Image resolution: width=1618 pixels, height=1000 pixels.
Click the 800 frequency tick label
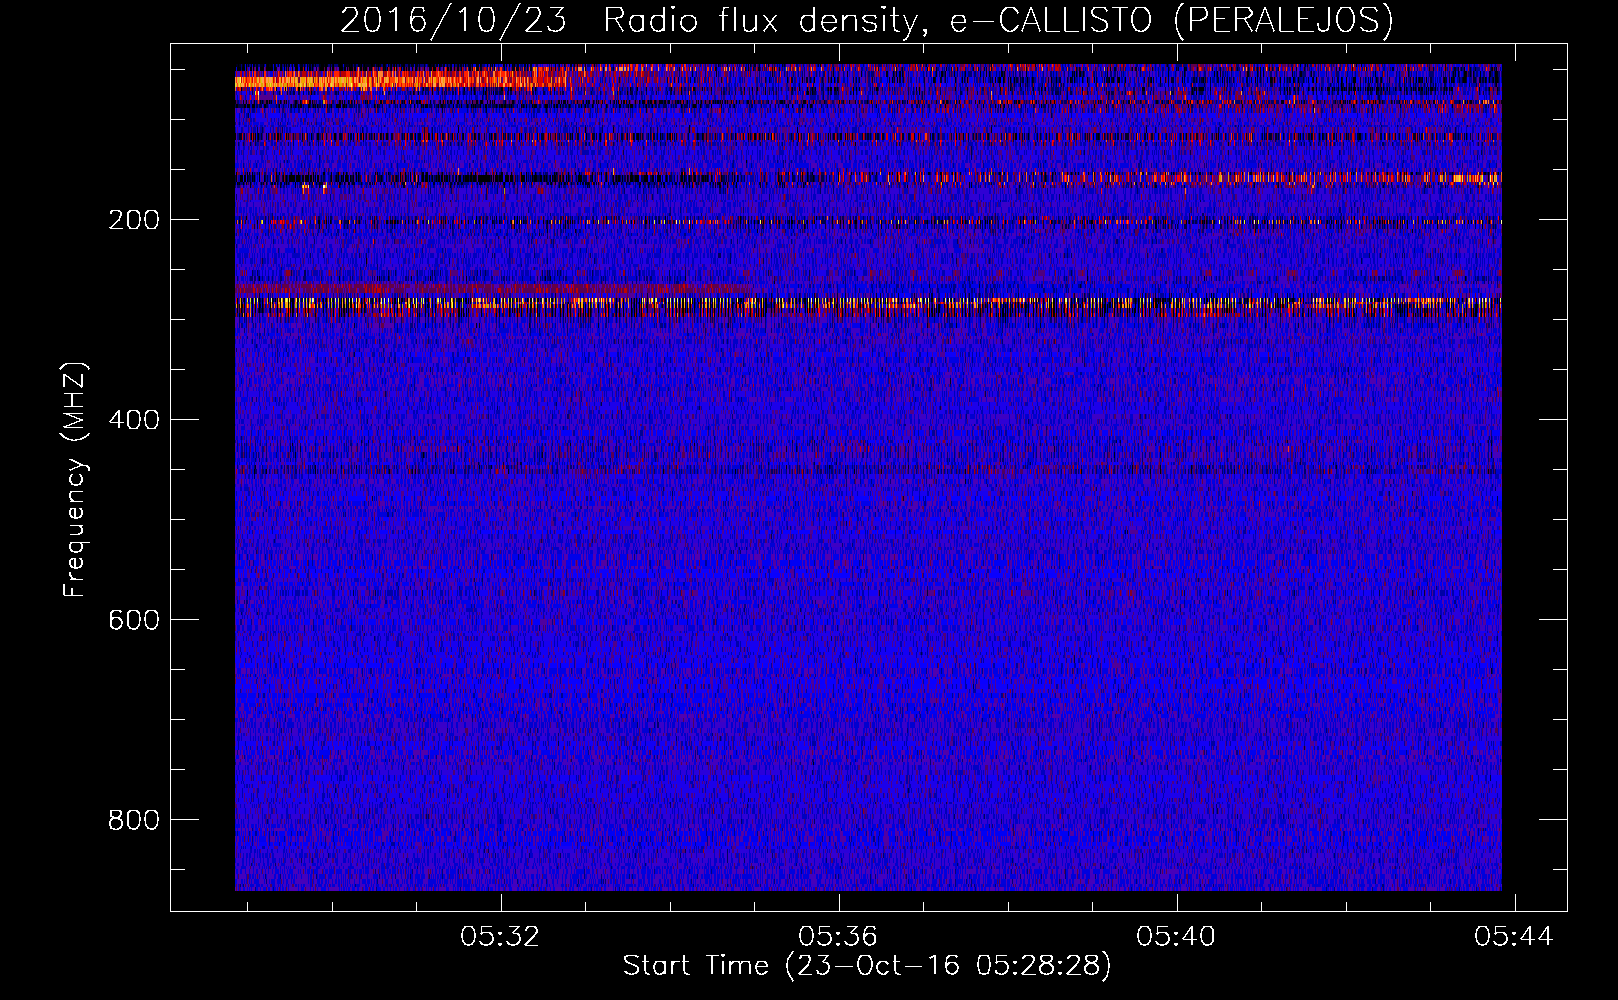(x=134, y=820)
